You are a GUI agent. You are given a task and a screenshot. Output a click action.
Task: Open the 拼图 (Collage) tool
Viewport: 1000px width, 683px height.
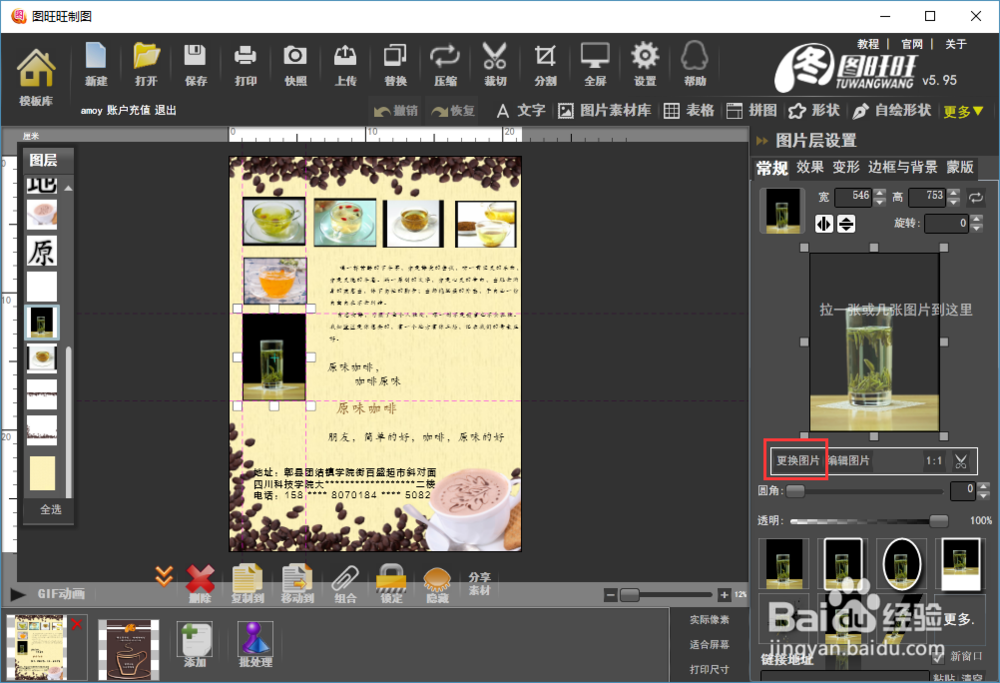point(751,111)
